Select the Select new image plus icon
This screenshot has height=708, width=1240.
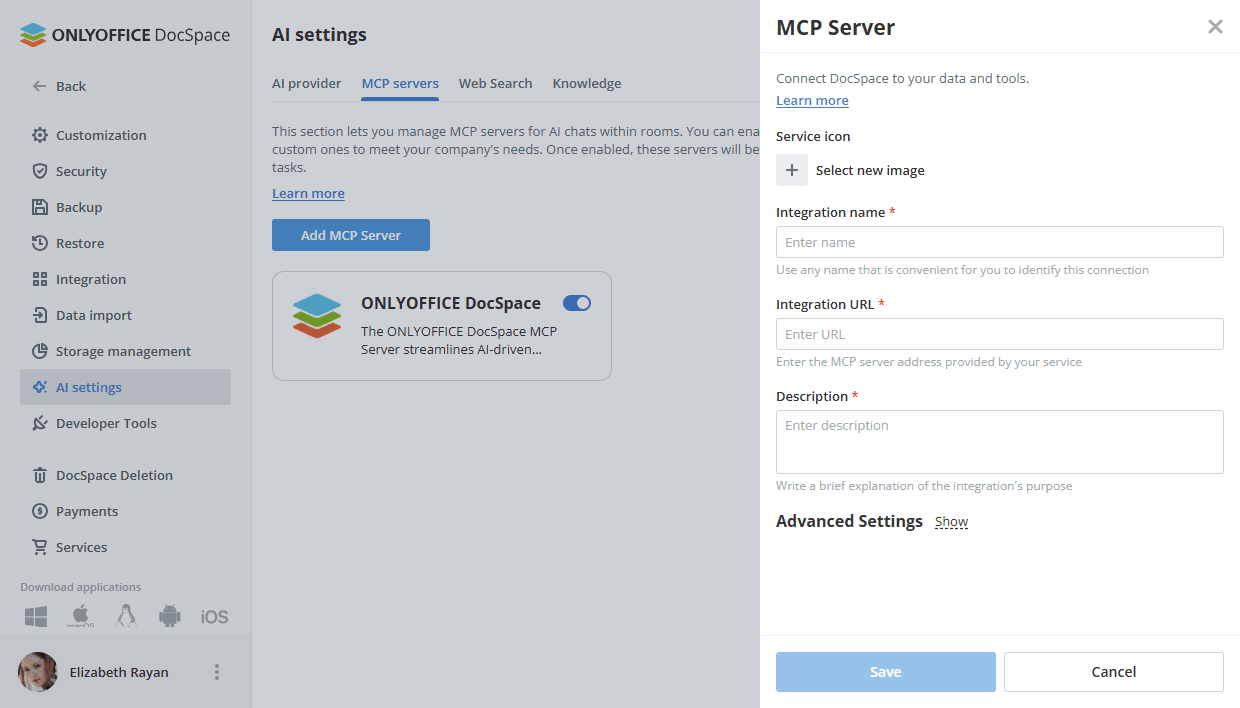tap(792, 170)
